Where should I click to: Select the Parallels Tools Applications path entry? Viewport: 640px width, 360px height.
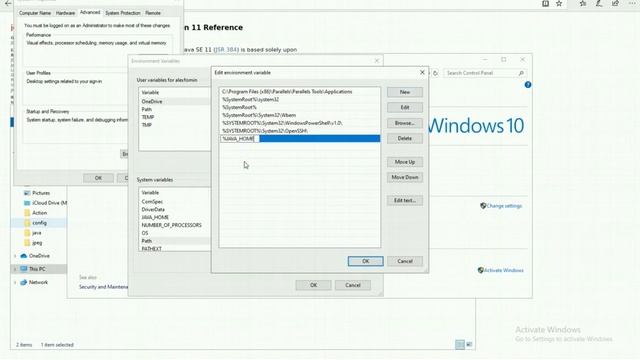pos(300,92)
